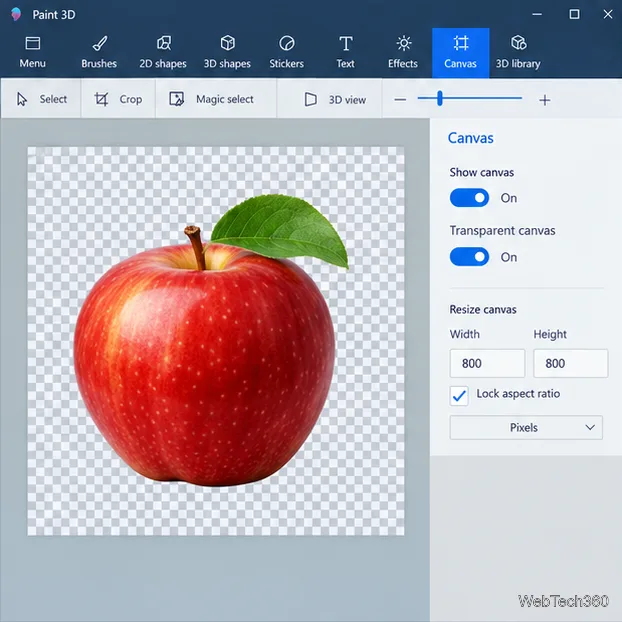The image size is (622, 622).
Task: Click the Paint 3D app logo
Action: pyautogui.click(x=16, y=14)
